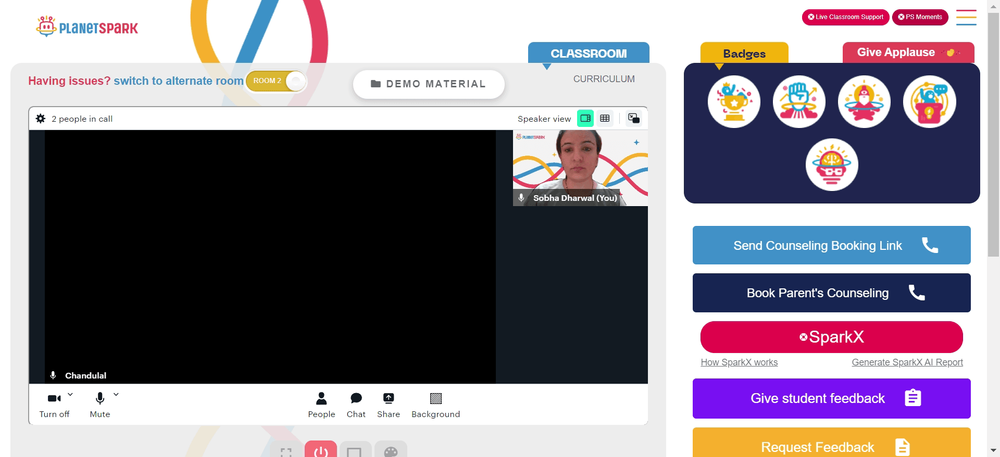Mute the microphone
The height and width of the screenshot is (457, 1000).
coord(99,405)
